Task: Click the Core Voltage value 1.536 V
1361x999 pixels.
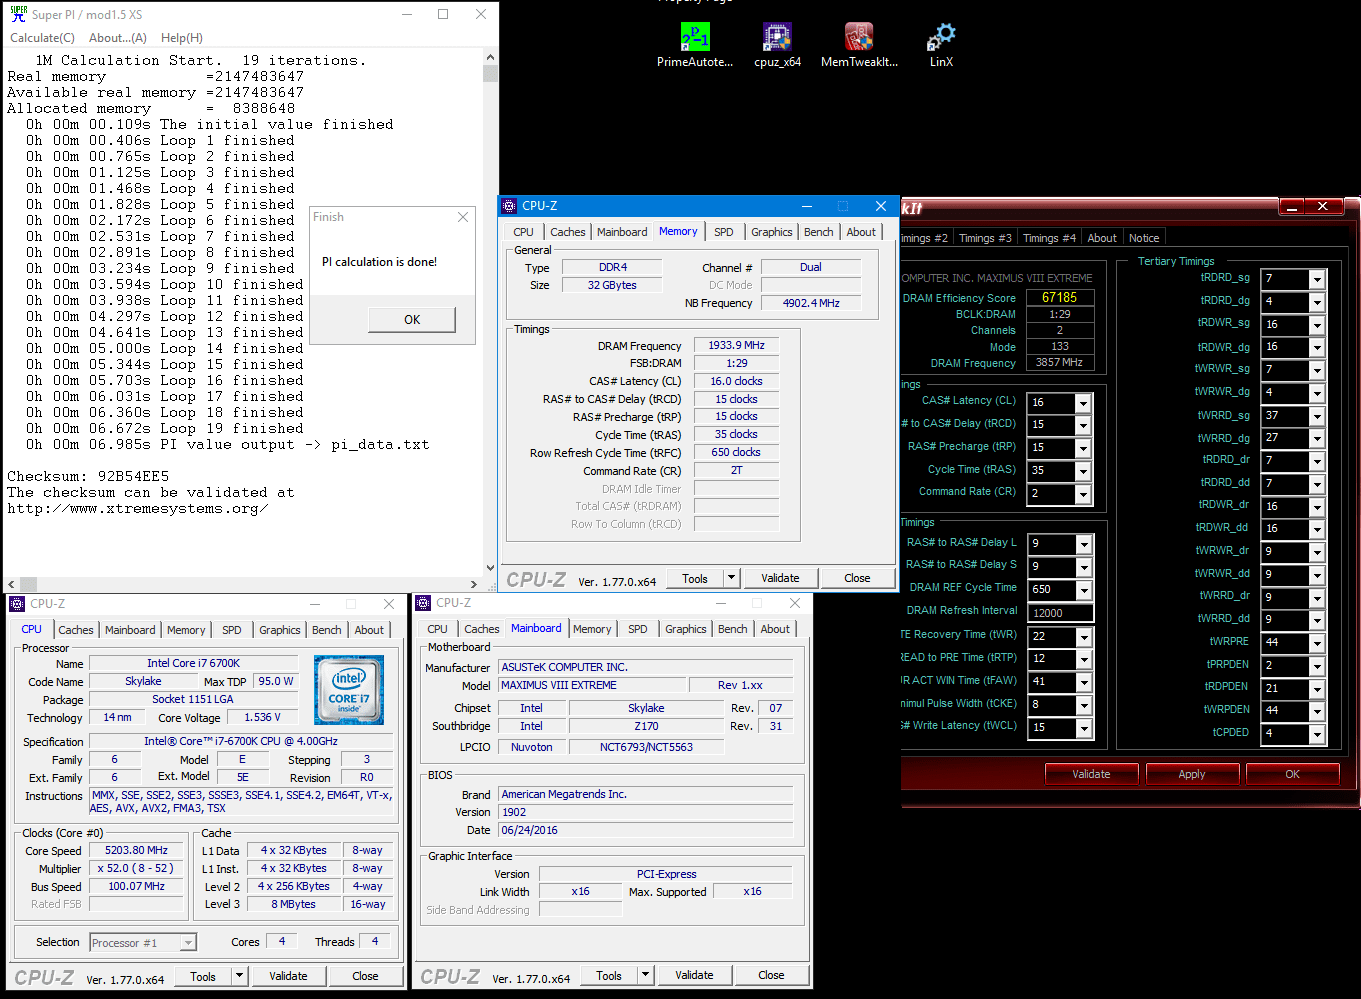Action: click(x=263, y=717)
